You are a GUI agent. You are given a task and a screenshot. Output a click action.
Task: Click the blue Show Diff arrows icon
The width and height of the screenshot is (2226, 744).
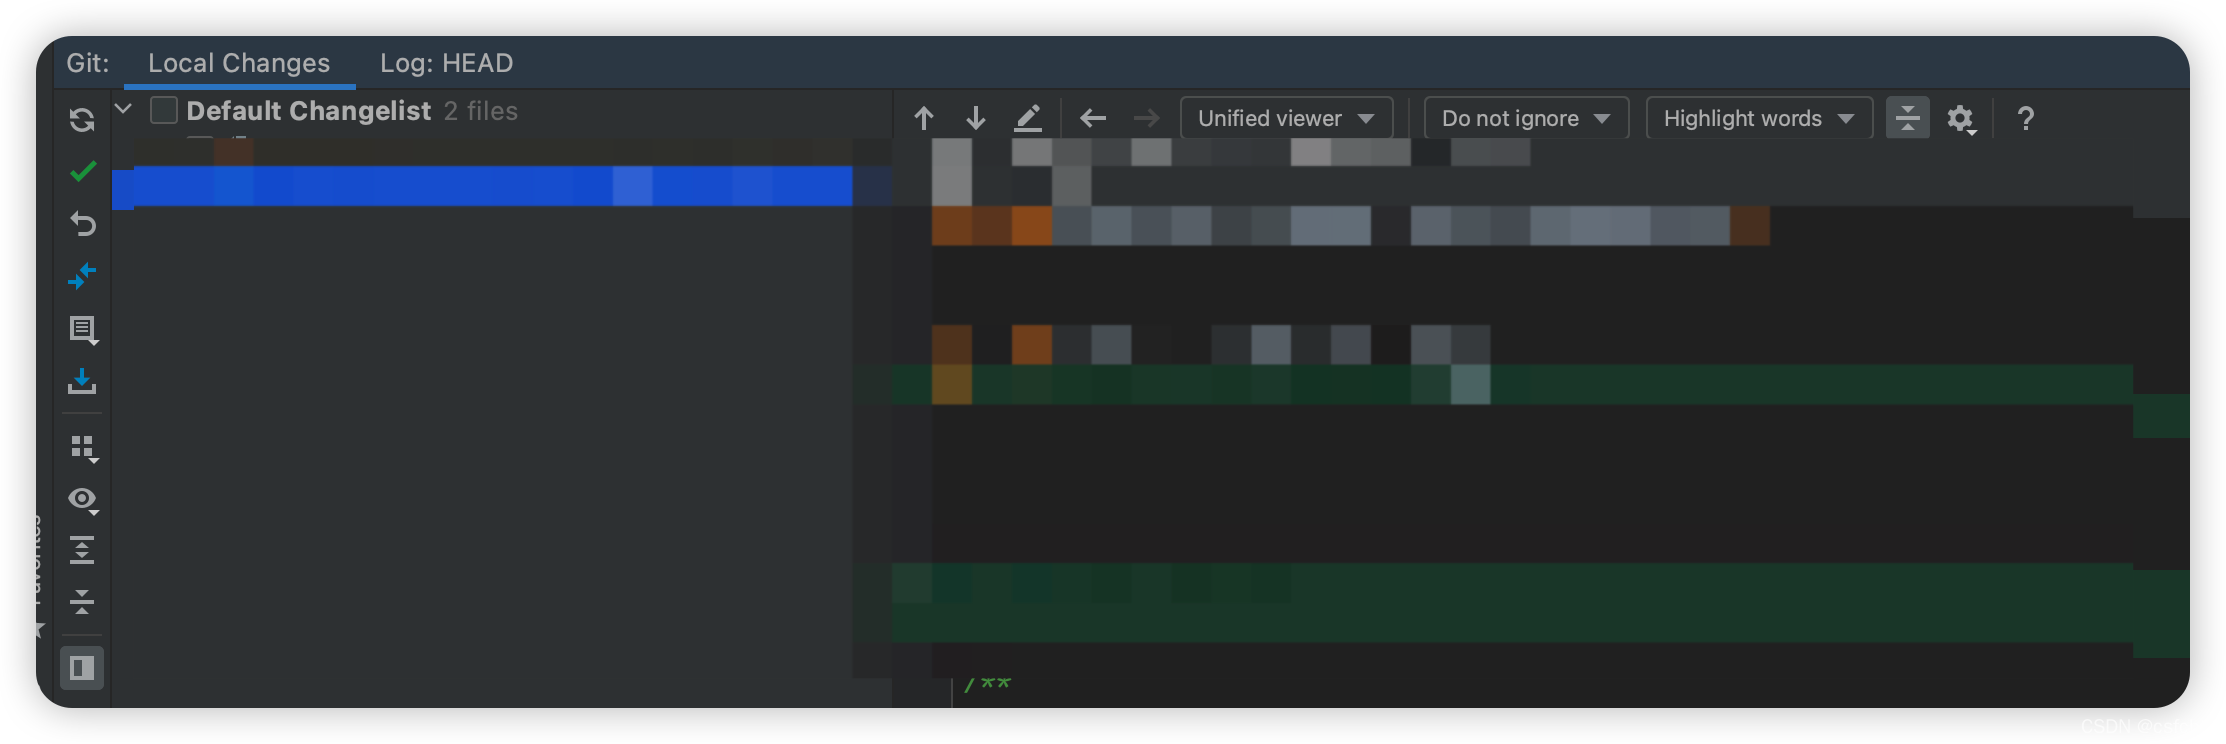pyautogui.click(x=82, y=276)
